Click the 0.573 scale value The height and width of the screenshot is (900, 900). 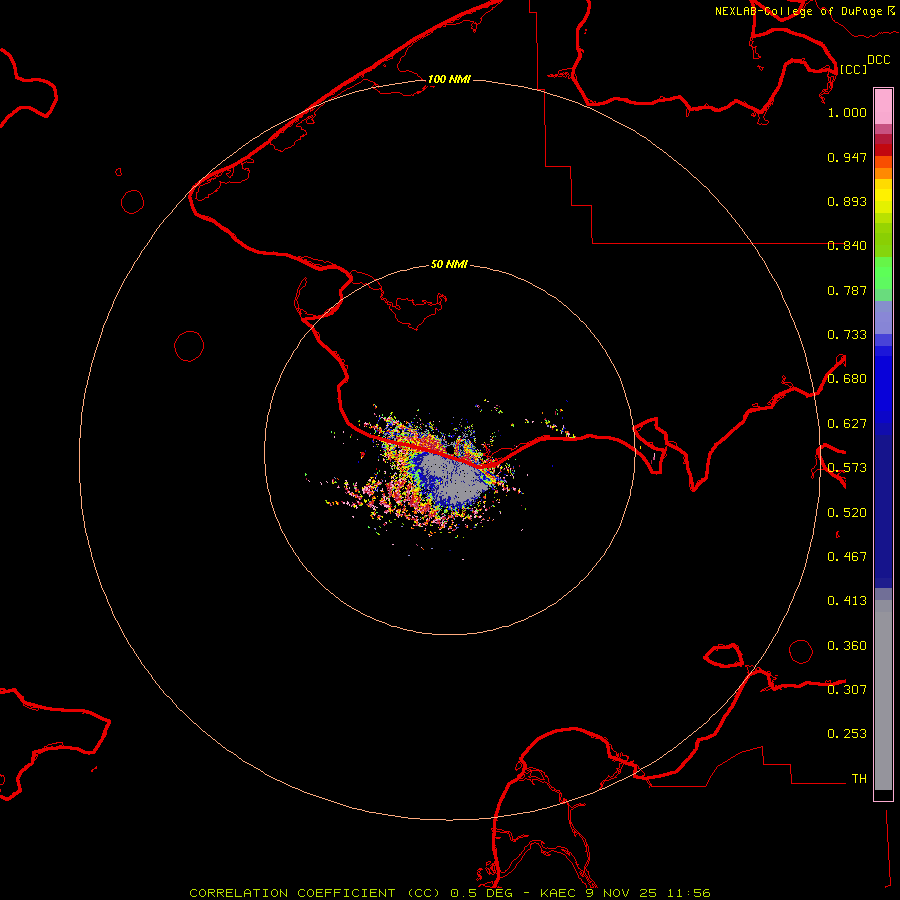pos(847,468)
